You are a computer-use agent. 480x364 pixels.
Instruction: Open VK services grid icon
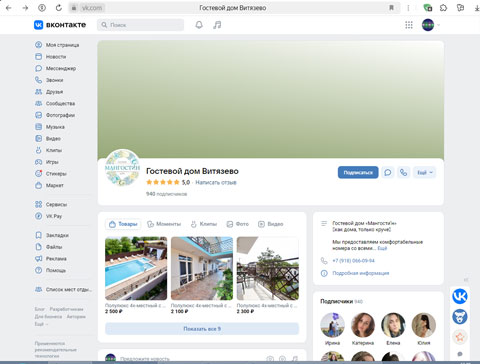tap(409, 25)
